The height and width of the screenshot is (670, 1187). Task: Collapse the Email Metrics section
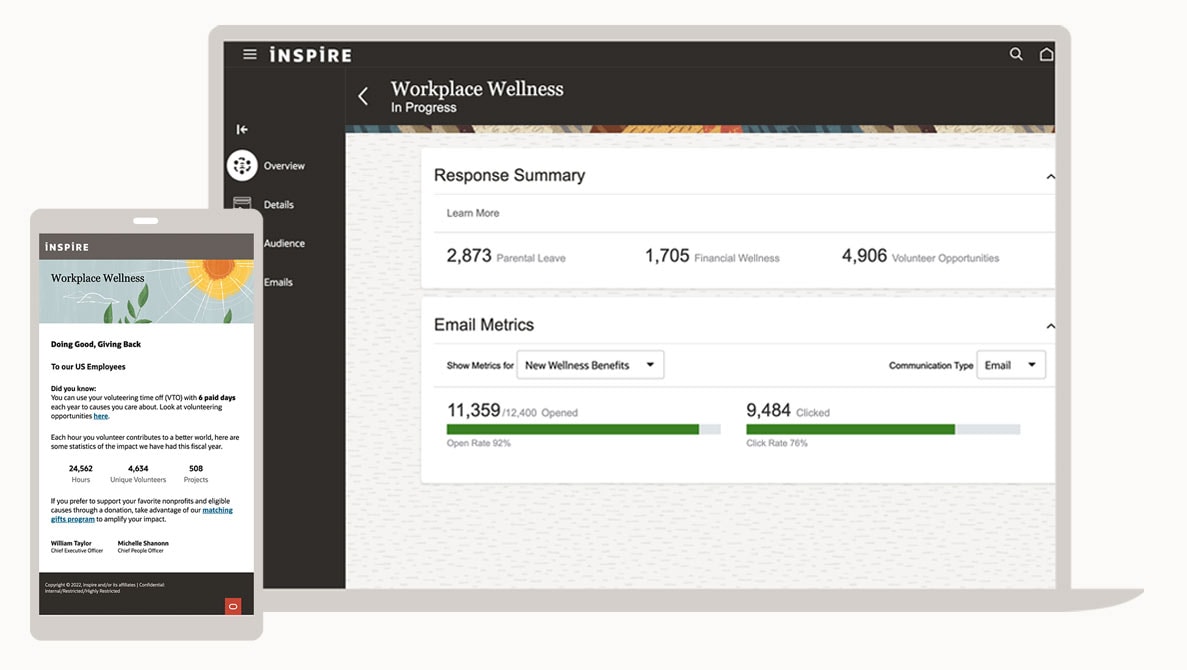(x=1050, y=326)
